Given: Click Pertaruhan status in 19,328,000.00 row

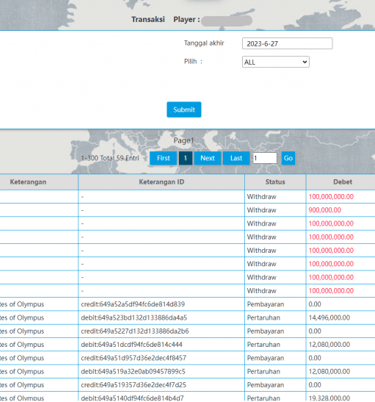Looking at the screenshot, I should tap(263, 398).
